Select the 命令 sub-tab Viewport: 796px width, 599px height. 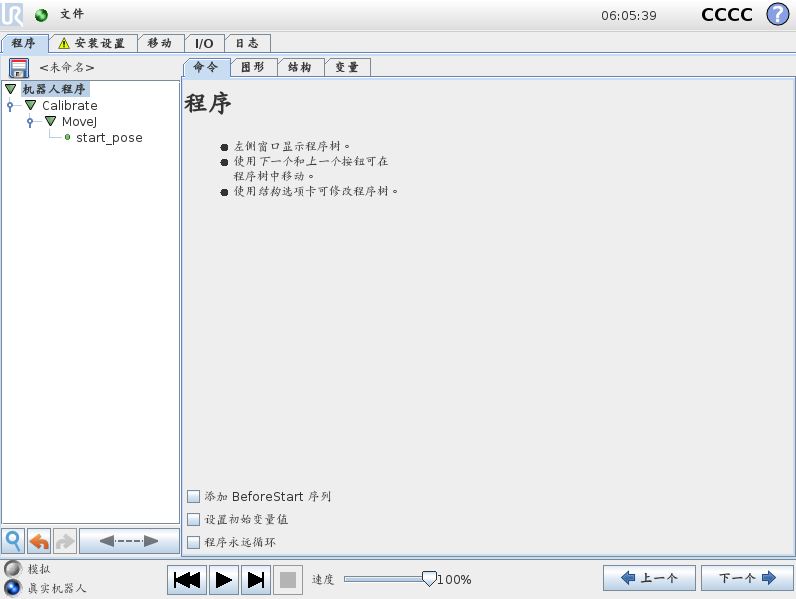point(206,67)
